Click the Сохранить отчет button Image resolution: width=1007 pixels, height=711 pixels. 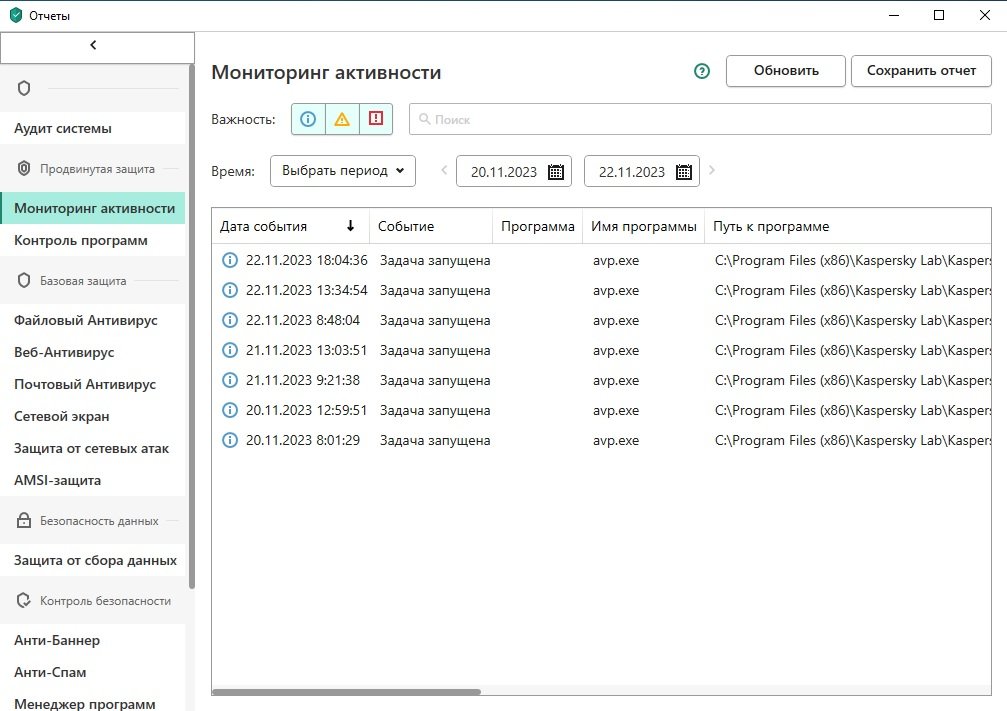pyautogui.click(x=921, y=71)
